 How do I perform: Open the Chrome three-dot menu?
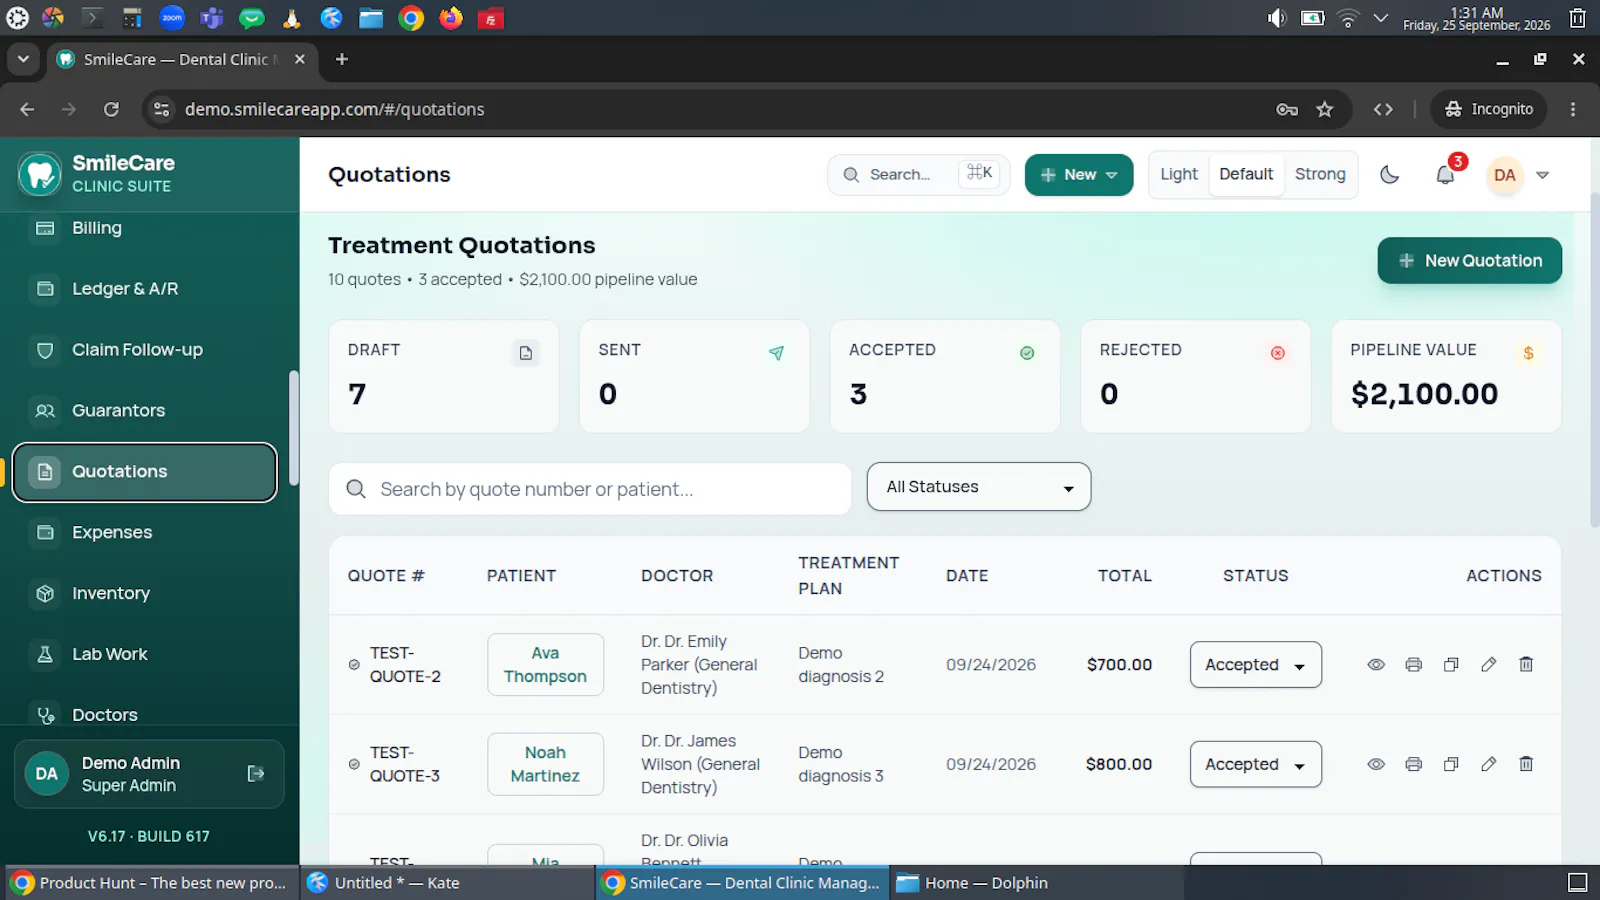tap(1573, 110)
